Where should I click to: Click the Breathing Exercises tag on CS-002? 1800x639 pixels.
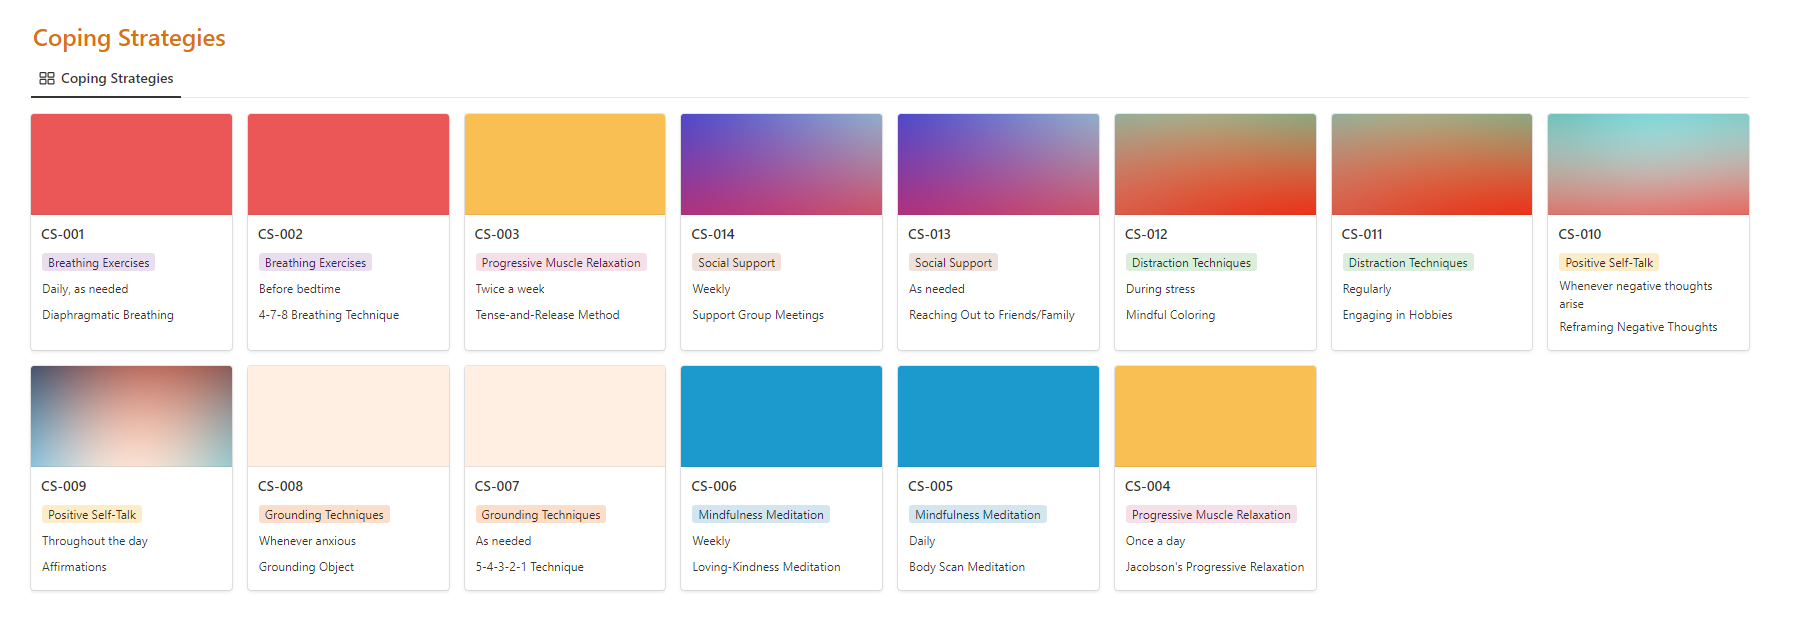[x=315, y=263]
